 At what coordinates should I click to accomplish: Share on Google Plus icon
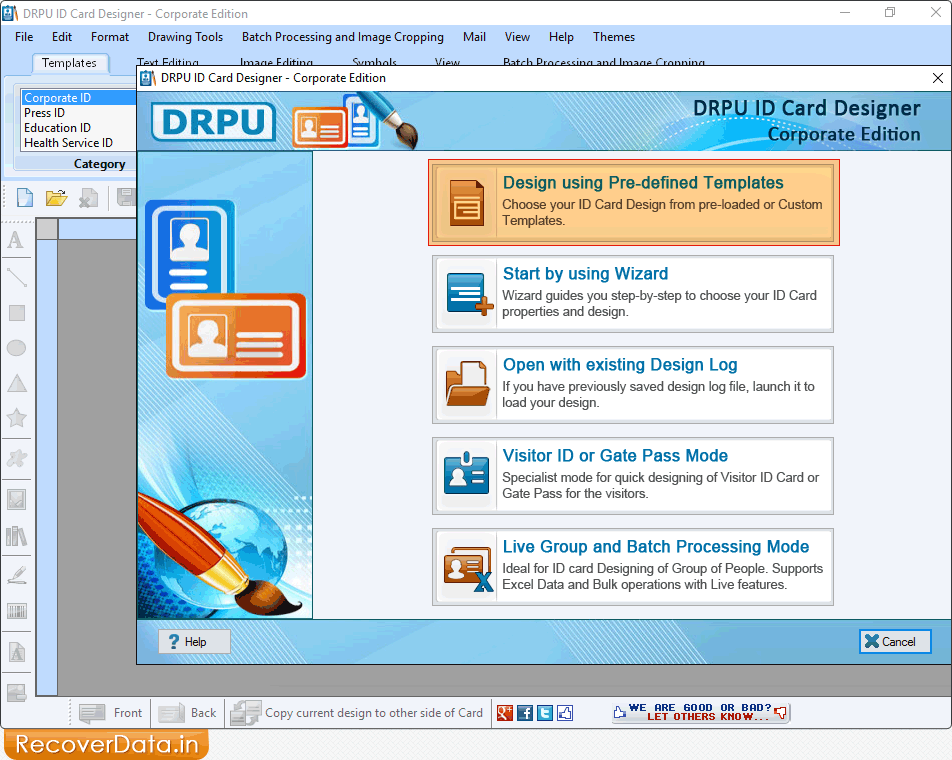click(505, 713)
